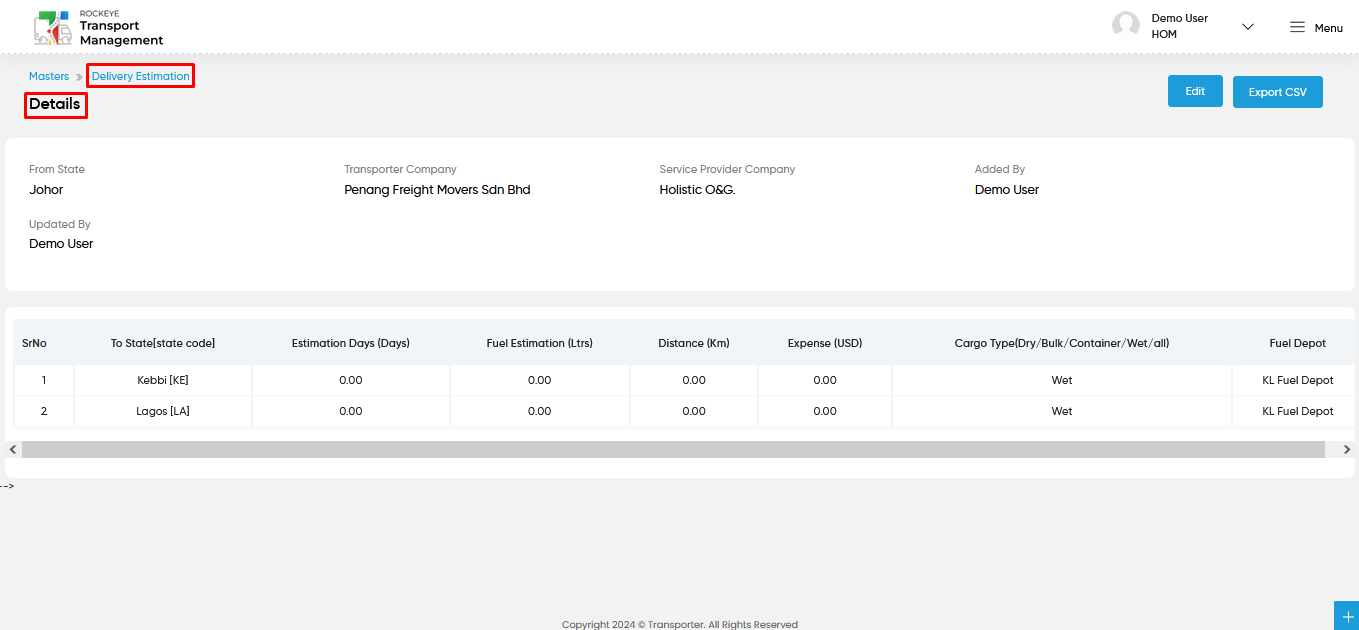Click Wet cargo type in Lagos row
This screenshot has height=630, width=1359.
[1062, 411]
